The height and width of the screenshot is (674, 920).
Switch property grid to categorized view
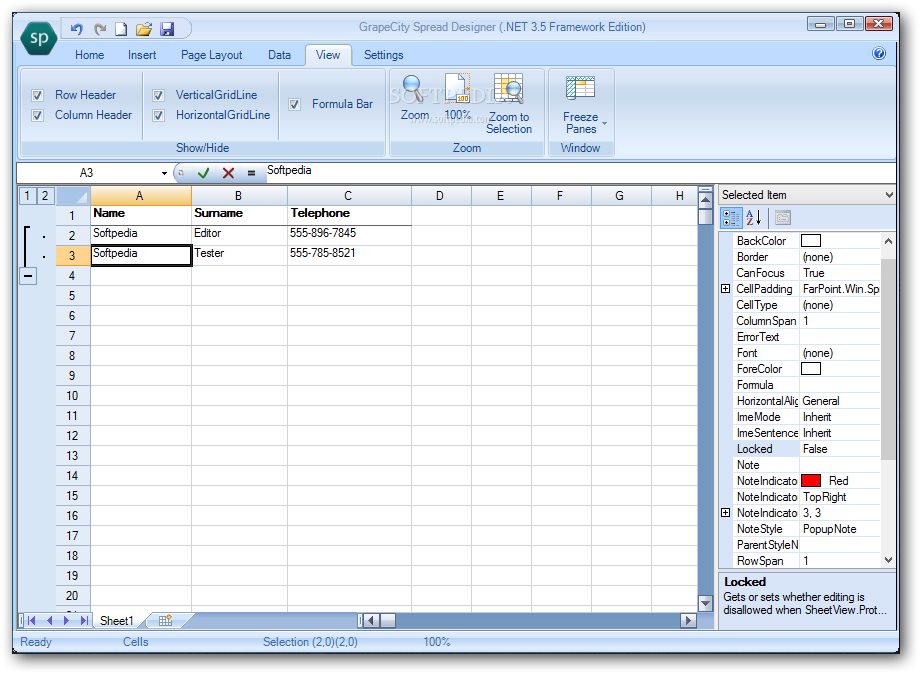click(x=731, y=218)
